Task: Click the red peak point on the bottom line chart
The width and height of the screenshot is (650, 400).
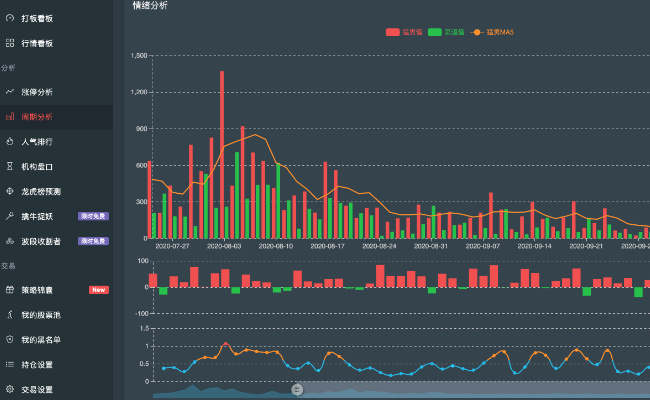Action: (x=226, y=344)
